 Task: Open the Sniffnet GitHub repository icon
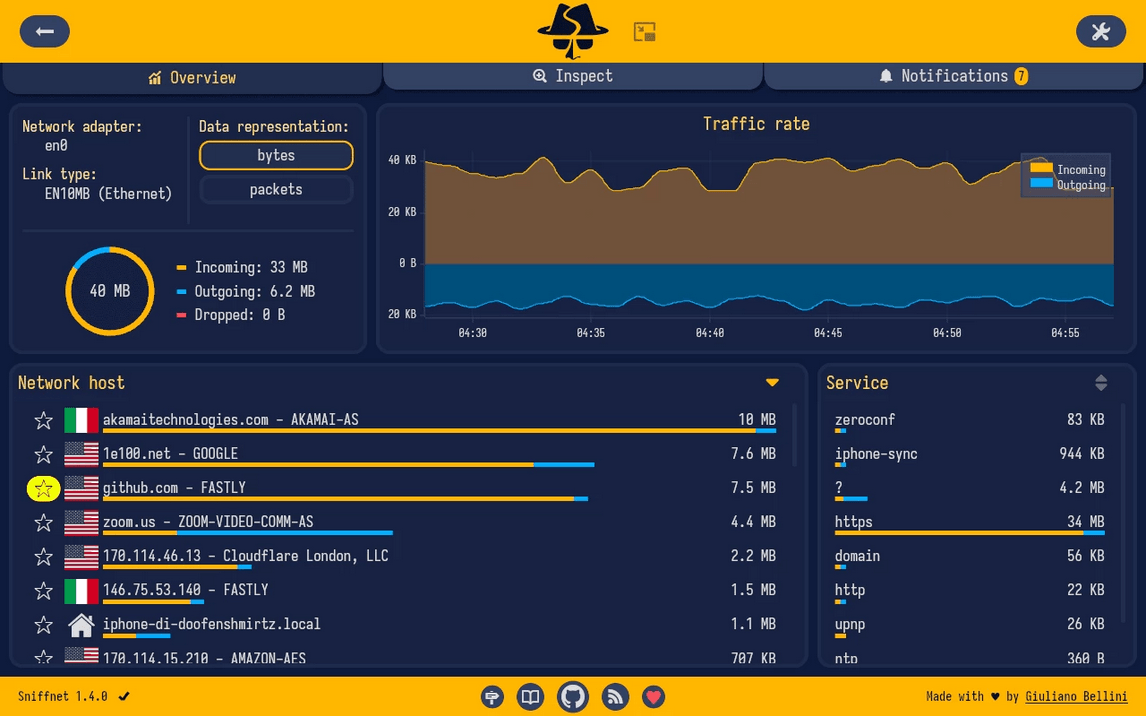[x=573, y=697]
